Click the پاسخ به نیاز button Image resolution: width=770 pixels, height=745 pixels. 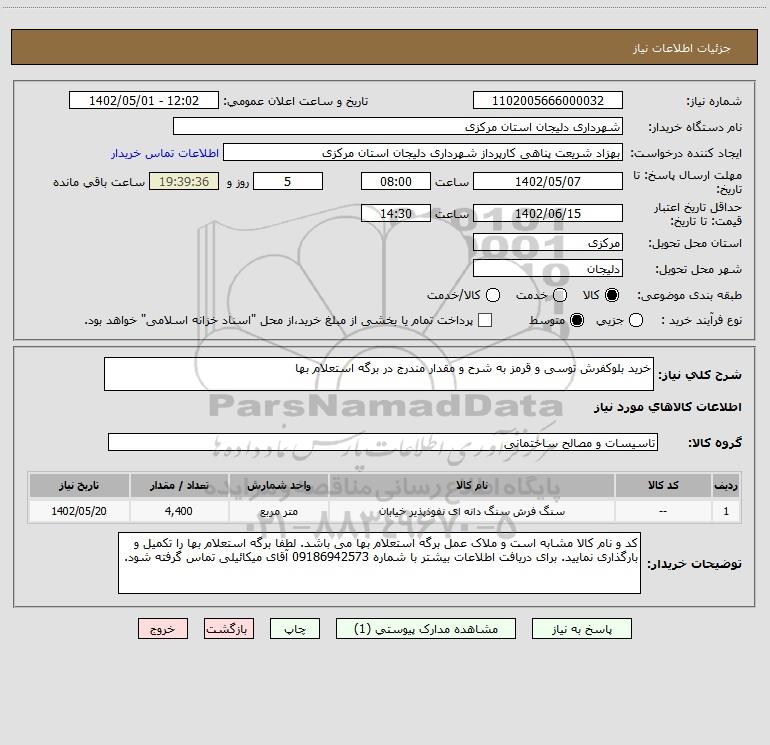pyautogui.click(x=582, y=629)
